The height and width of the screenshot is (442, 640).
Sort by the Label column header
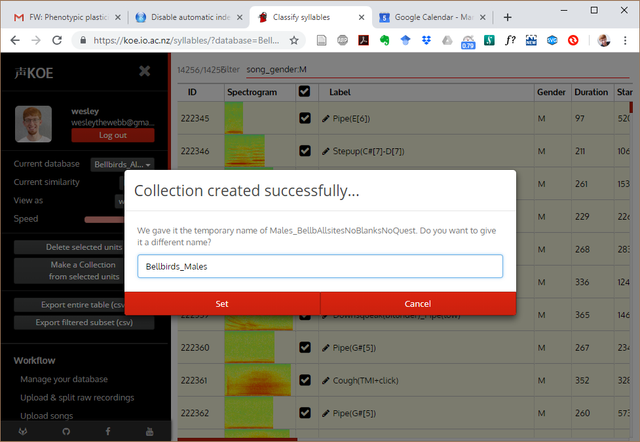(340, 92)
